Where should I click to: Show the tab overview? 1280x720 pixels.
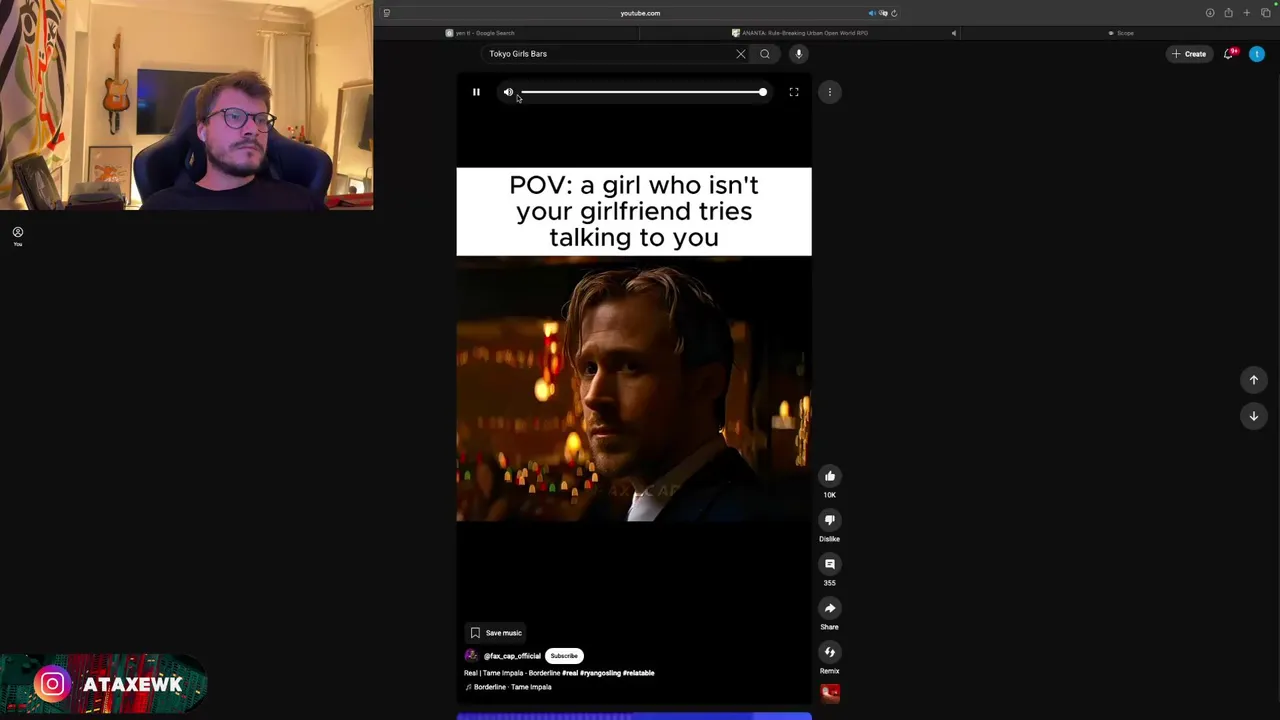(1265, 13)
